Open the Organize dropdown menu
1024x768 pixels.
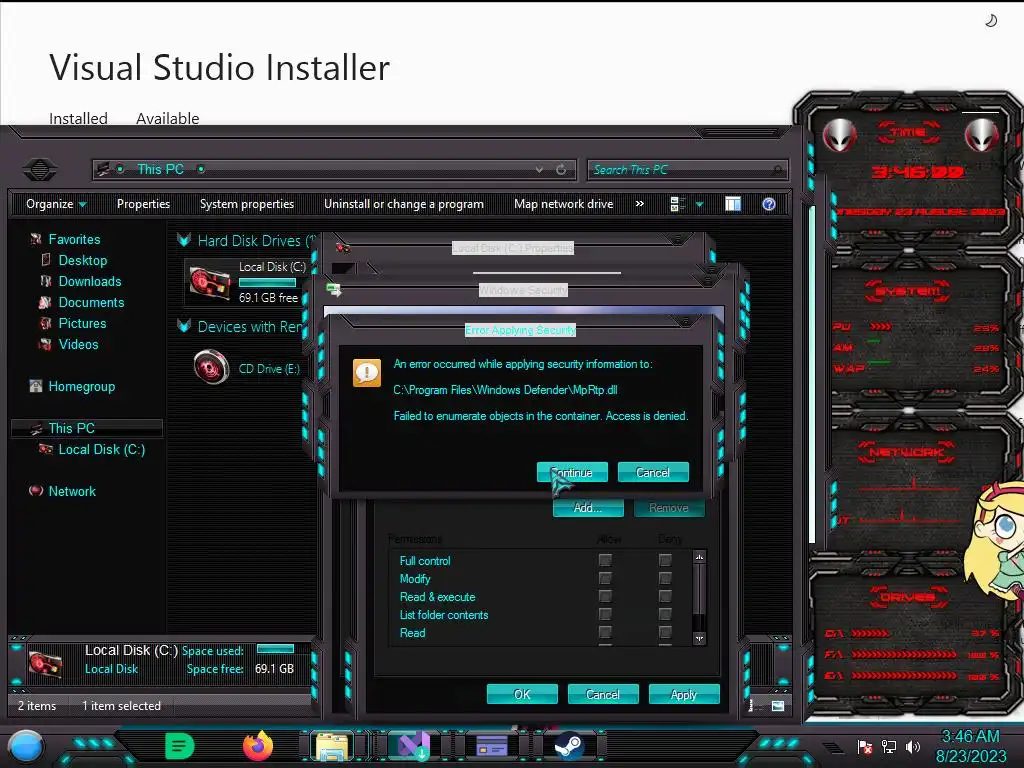56,204
